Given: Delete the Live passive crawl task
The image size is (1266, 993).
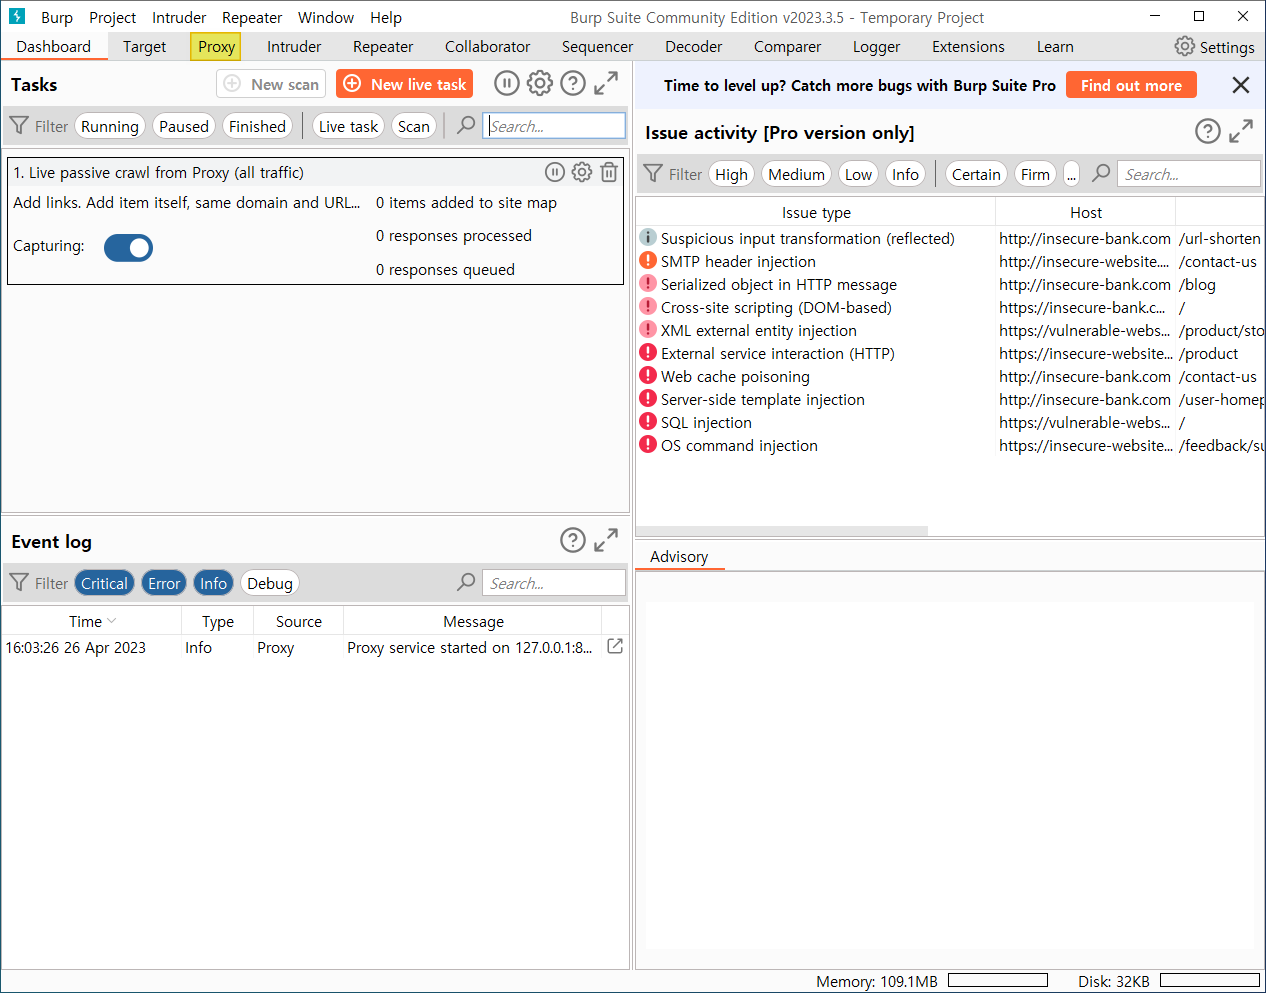Looking at the screenshot, I should pyautogui.click(x=609, y=172).
